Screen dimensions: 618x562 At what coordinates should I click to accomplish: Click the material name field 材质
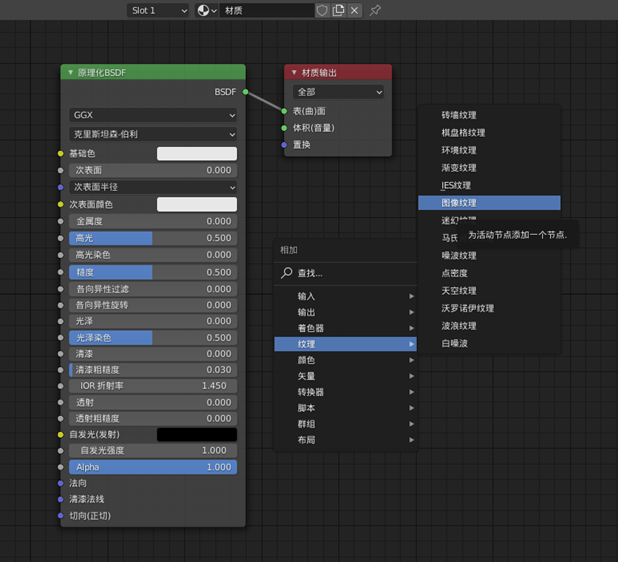(267, 11)
